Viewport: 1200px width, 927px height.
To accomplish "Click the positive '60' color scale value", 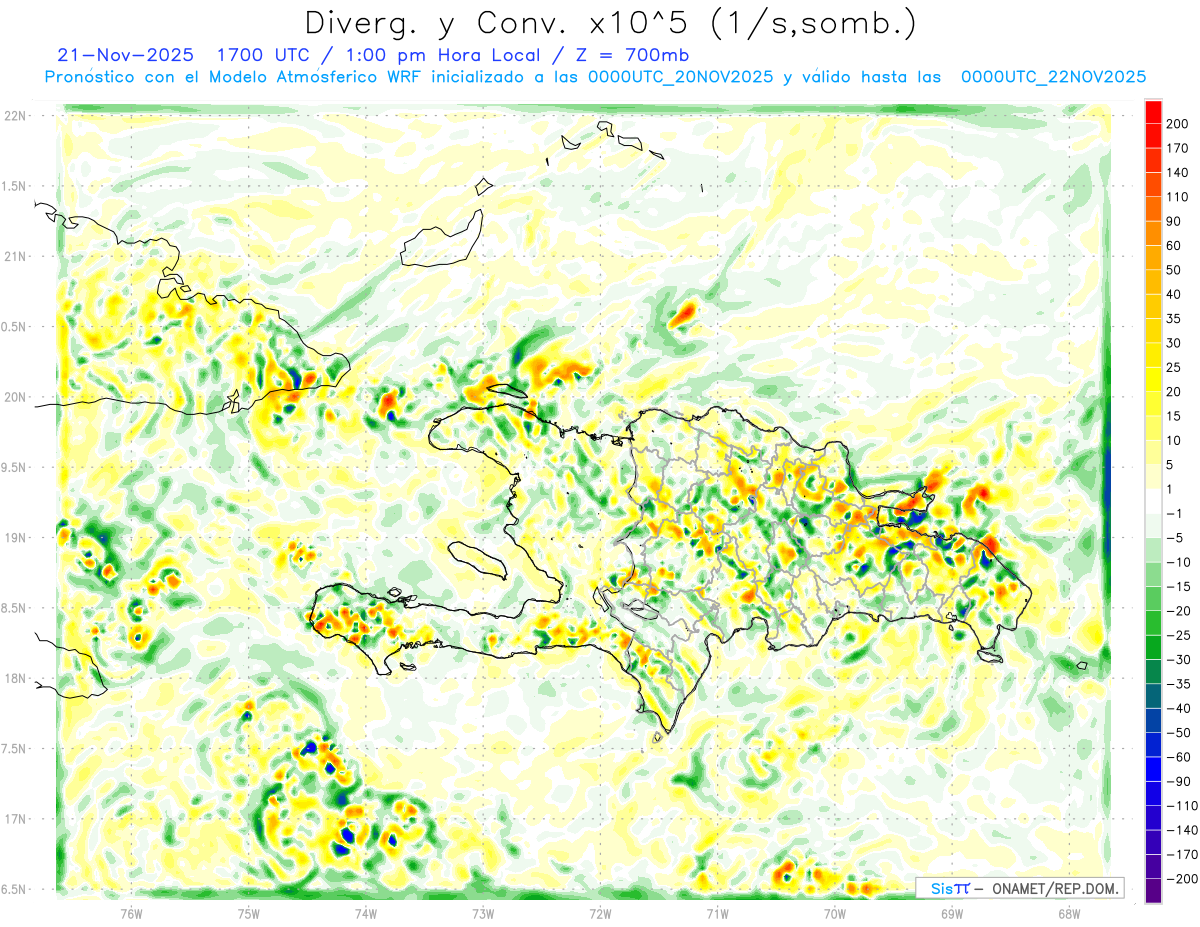I will pyautogui.click(x=1175, y=246).
